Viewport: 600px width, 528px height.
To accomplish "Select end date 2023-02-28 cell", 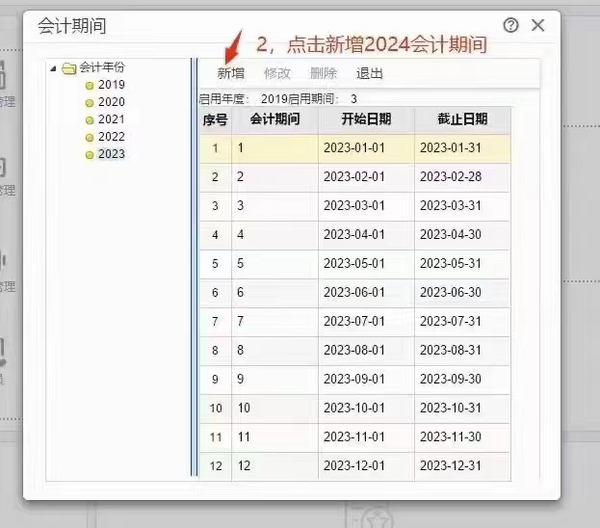I will point(462,177).
